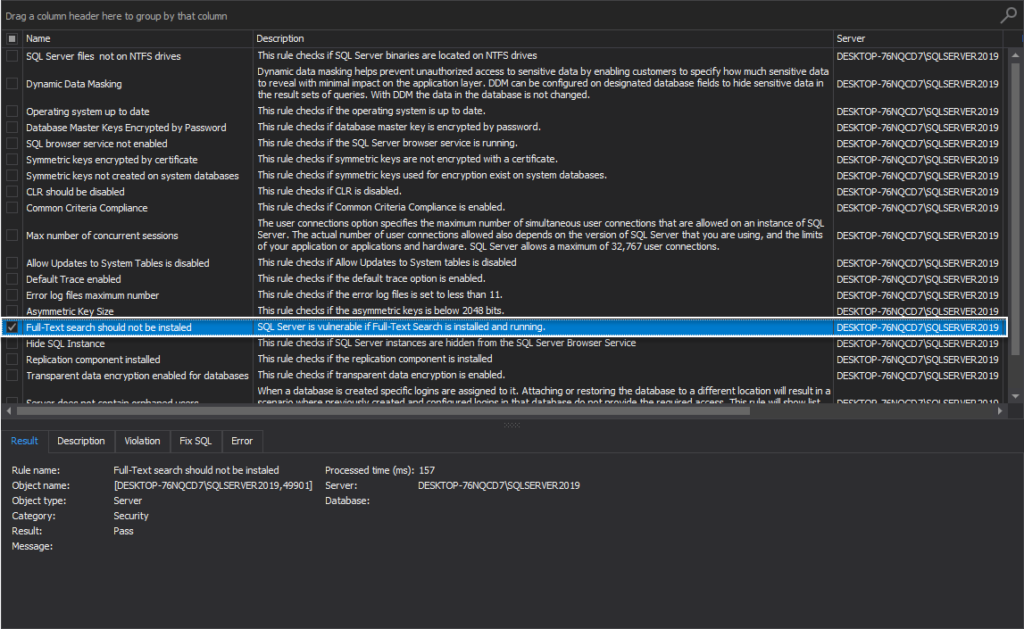Switch to the Violation tab

(142, 440)
